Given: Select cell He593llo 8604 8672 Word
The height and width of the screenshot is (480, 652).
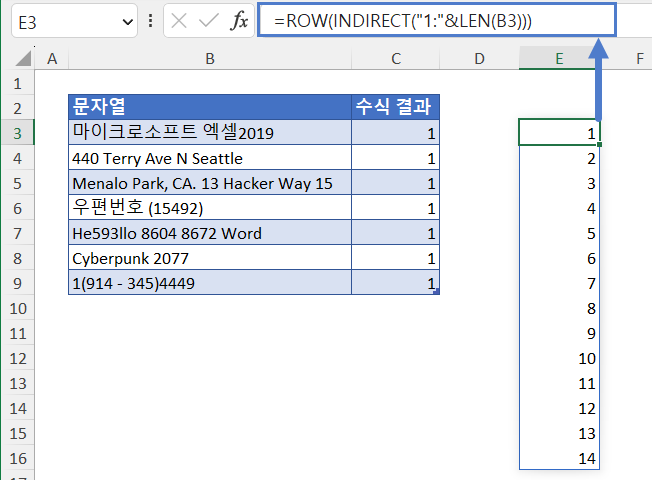Looking at the screenshot, I should pyautogui.click(x=210, y=232).
